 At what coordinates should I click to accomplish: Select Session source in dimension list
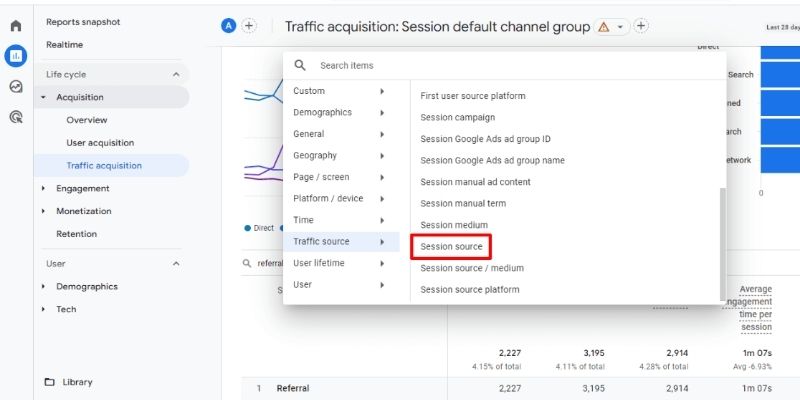coord(452,246)
